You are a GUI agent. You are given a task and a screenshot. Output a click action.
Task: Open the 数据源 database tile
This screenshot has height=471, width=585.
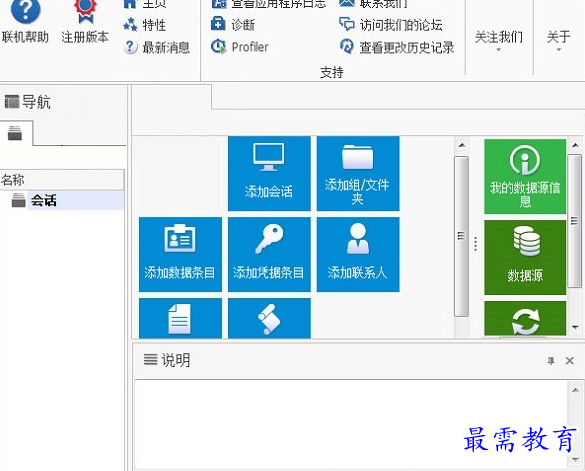(525, 258)
